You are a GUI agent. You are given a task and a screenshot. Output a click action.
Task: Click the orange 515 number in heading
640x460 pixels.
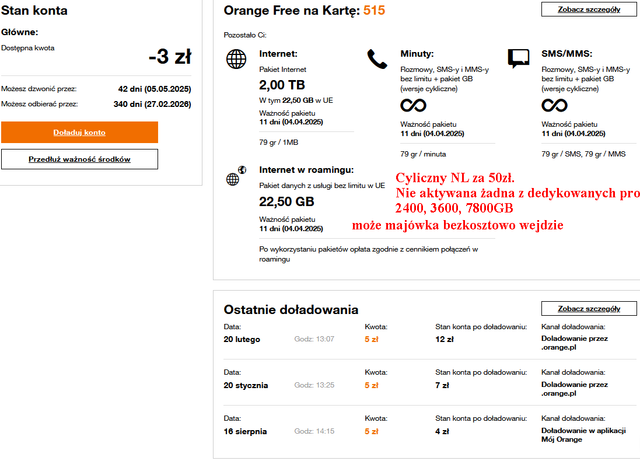click(374, 10)
